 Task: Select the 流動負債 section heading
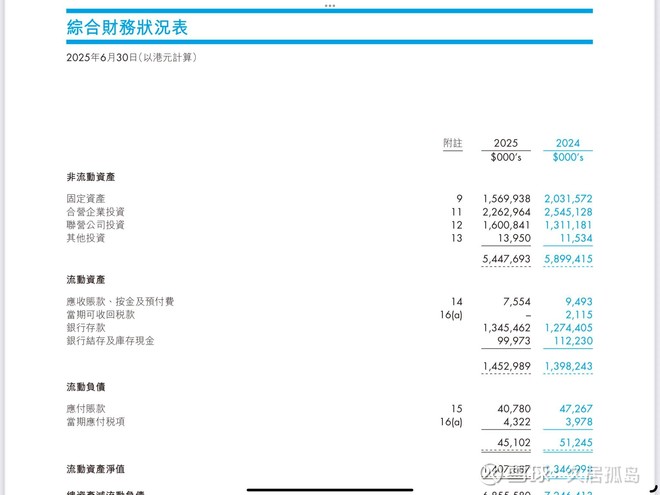click(86, 387)
